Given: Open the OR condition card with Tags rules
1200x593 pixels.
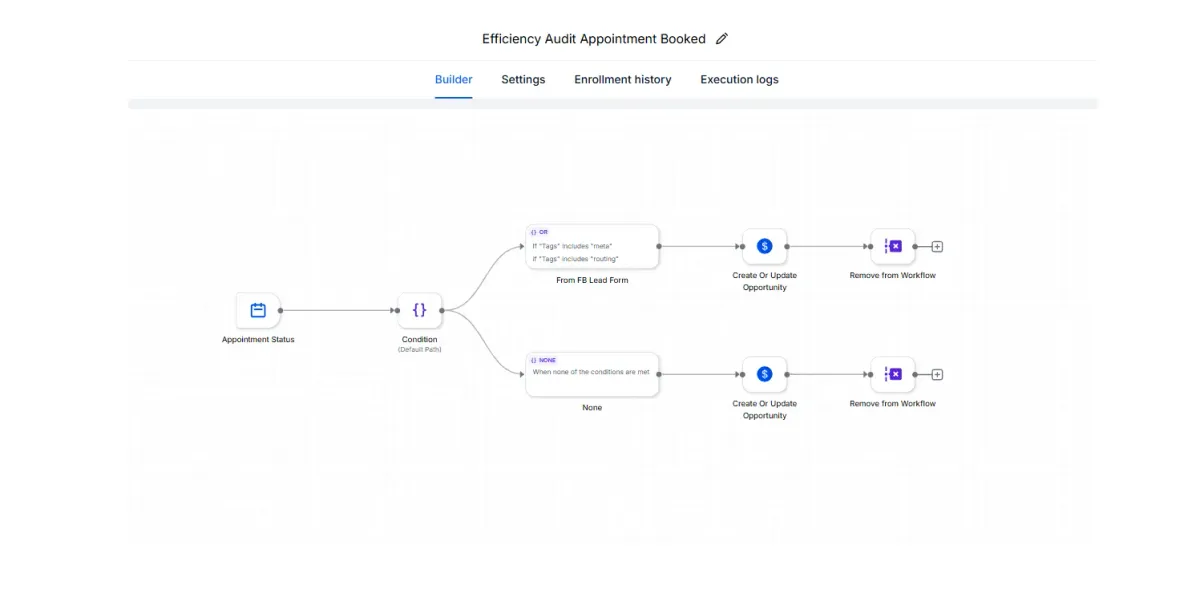Looking at the screenshot, I should coord(592,246).
